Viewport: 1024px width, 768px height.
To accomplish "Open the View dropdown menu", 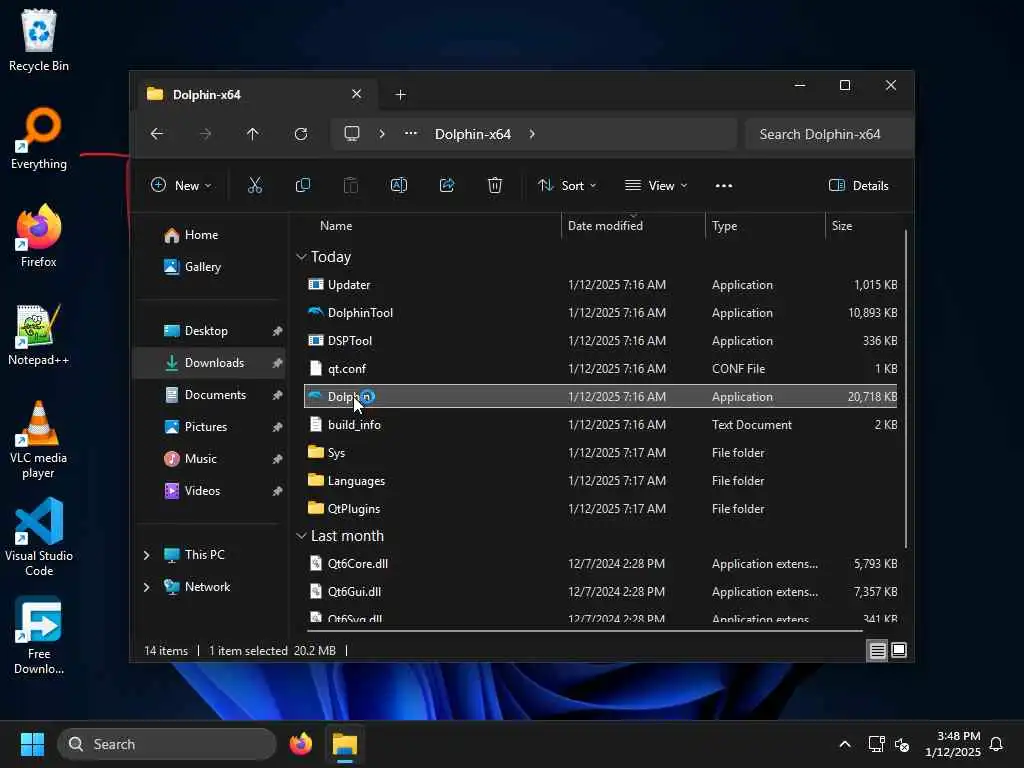I will (x=656, y=185).
